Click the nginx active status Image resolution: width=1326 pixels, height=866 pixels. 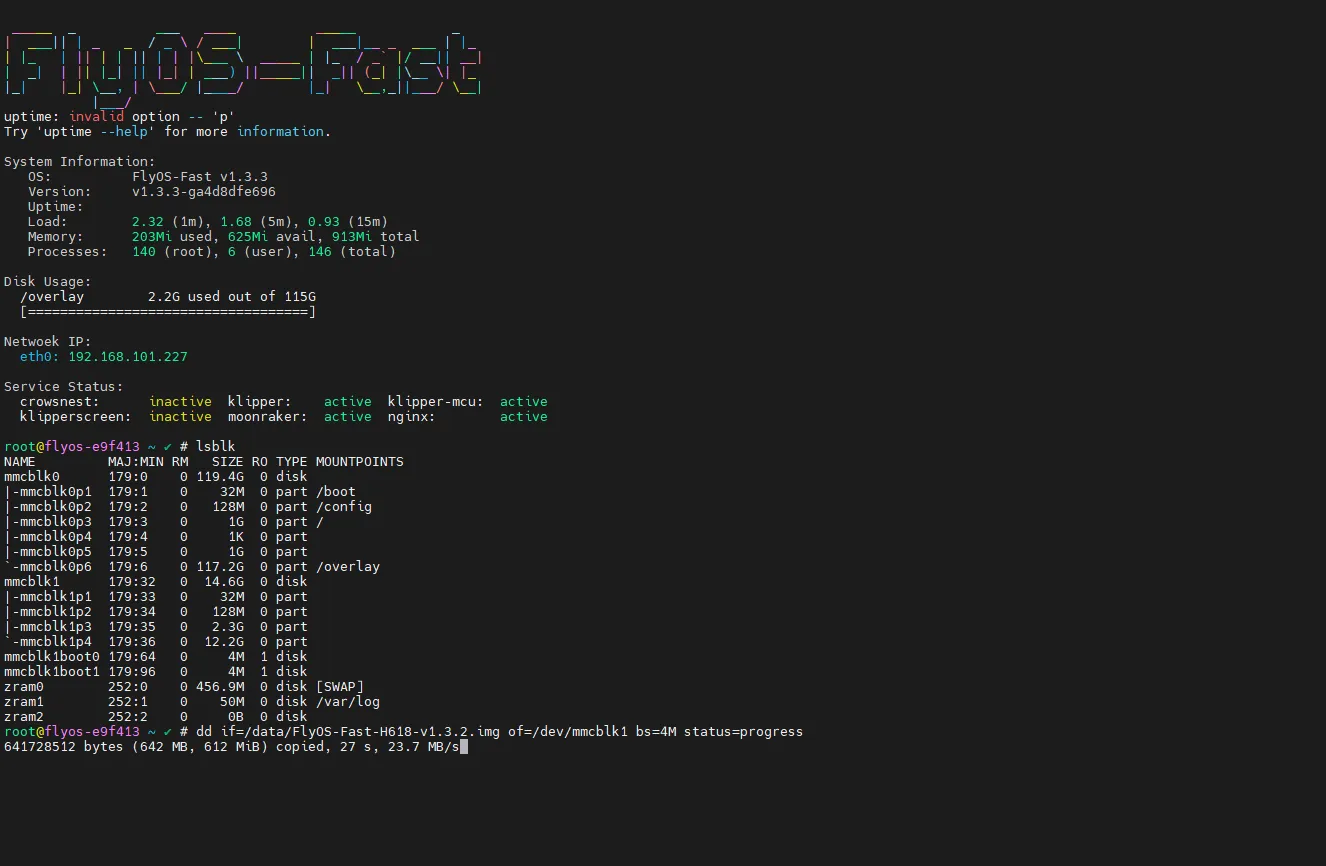pyautogui.click(x=523, y=417)
